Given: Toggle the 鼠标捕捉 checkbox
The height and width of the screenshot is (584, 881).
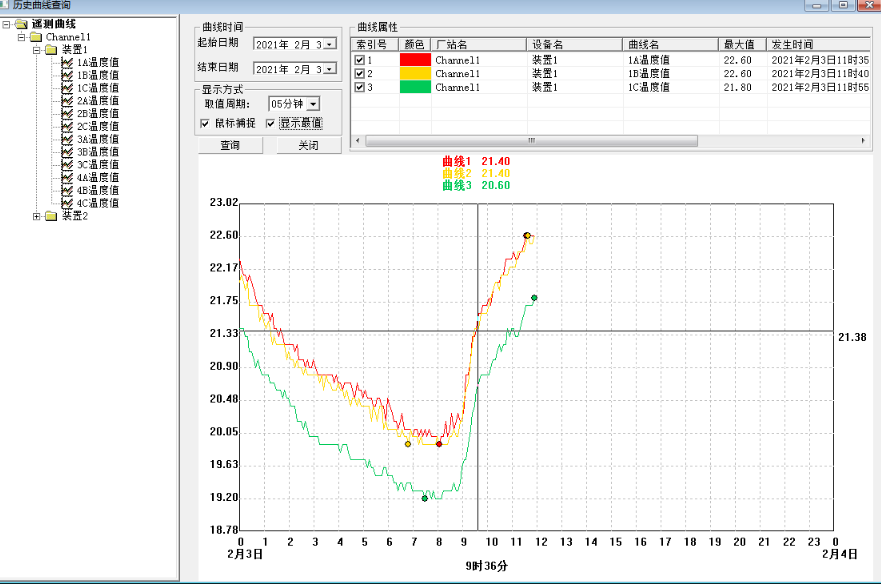Looking at the screenshot, I should (x=205, y=123).
